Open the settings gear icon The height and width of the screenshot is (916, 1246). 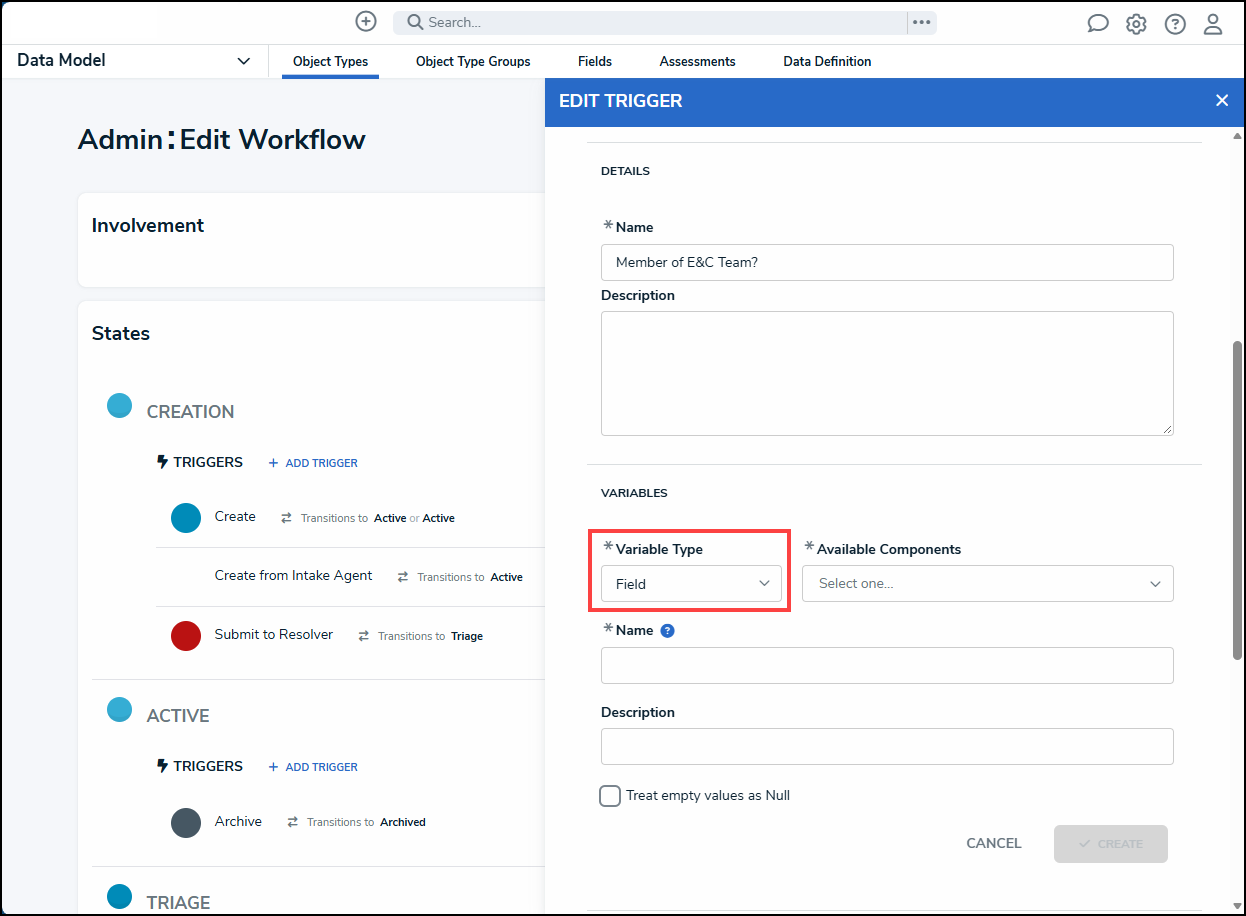(x=1136, y=24)
